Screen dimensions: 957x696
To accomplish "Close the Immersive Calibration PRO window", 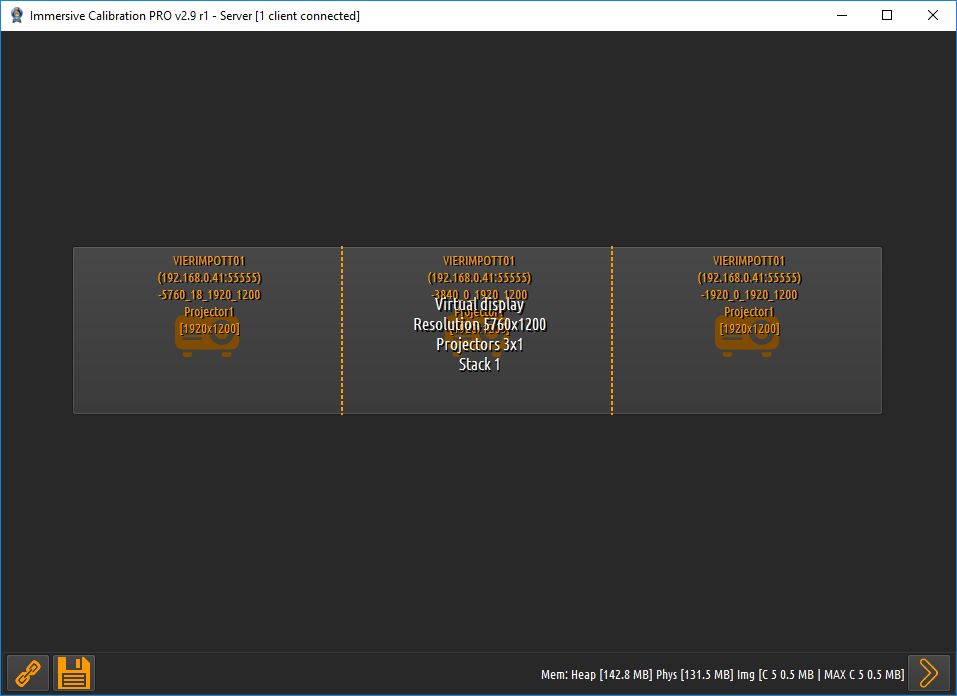I will pyautogui.click(x=933, y=15).
